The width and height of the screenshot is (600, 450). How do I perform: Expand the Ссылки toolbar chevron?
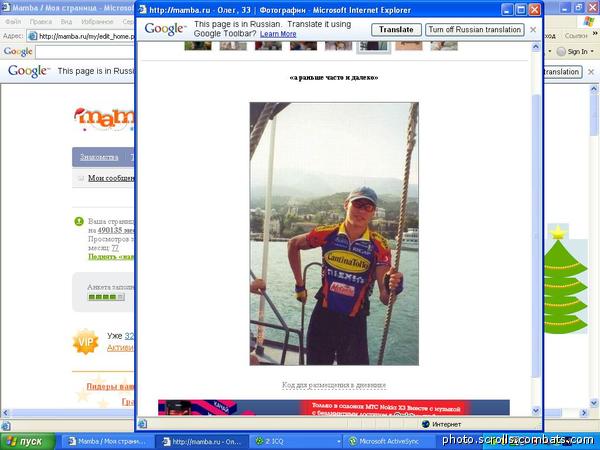click(x=595, y=35)
